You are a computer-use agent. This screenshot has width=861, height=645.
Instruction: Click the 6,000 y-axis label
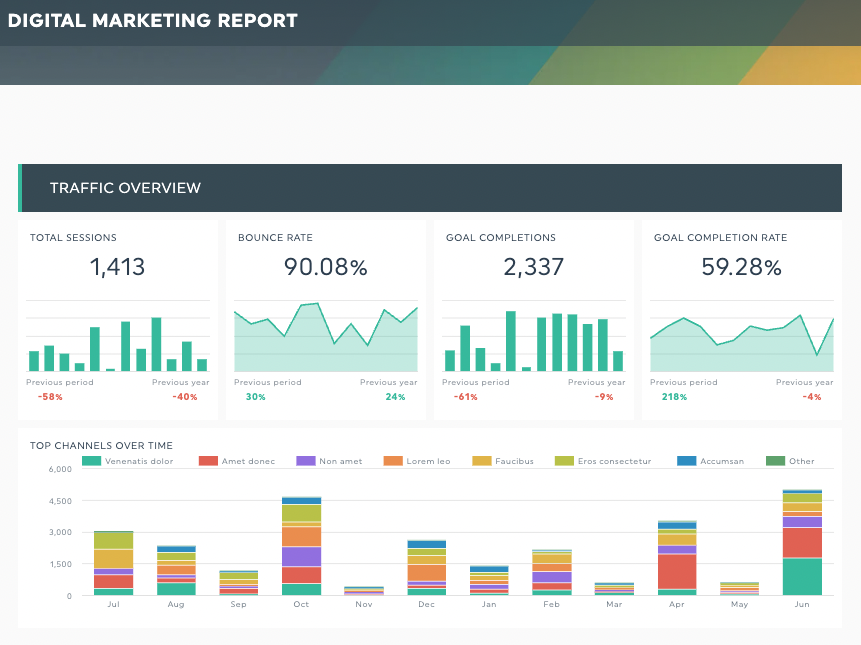point(60,469)
